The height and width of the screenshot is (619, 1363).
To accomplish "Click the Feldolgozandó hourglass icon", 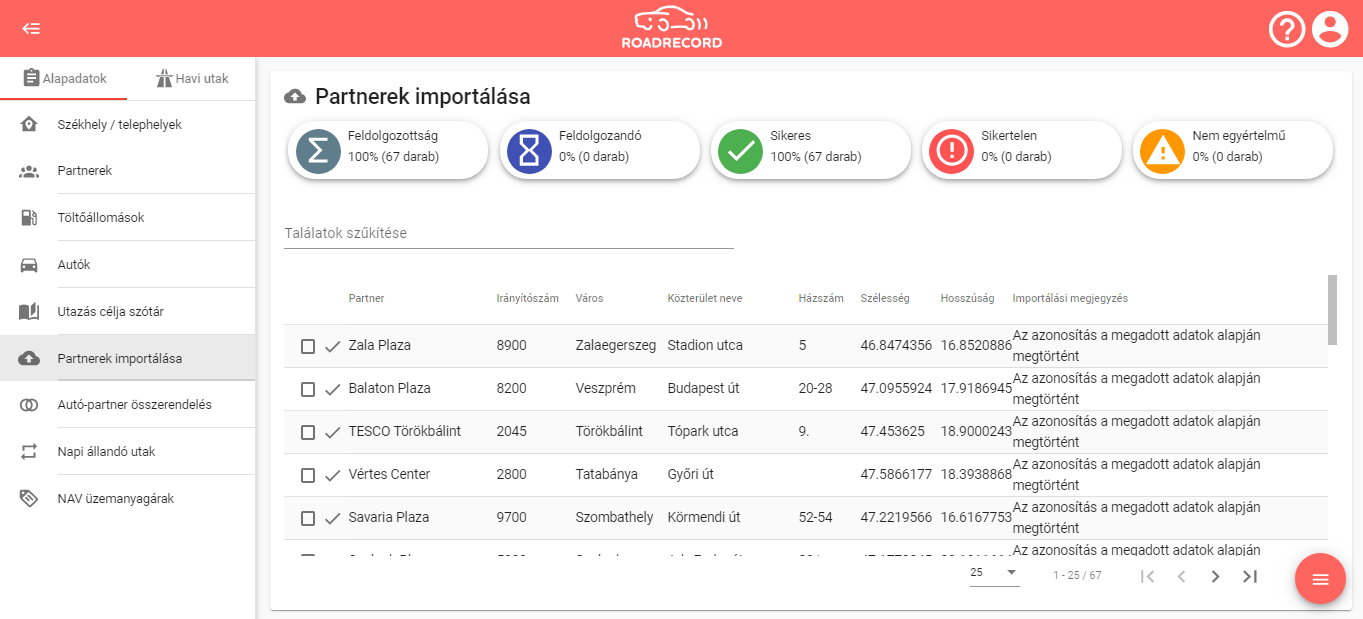I will pos(528,151).
